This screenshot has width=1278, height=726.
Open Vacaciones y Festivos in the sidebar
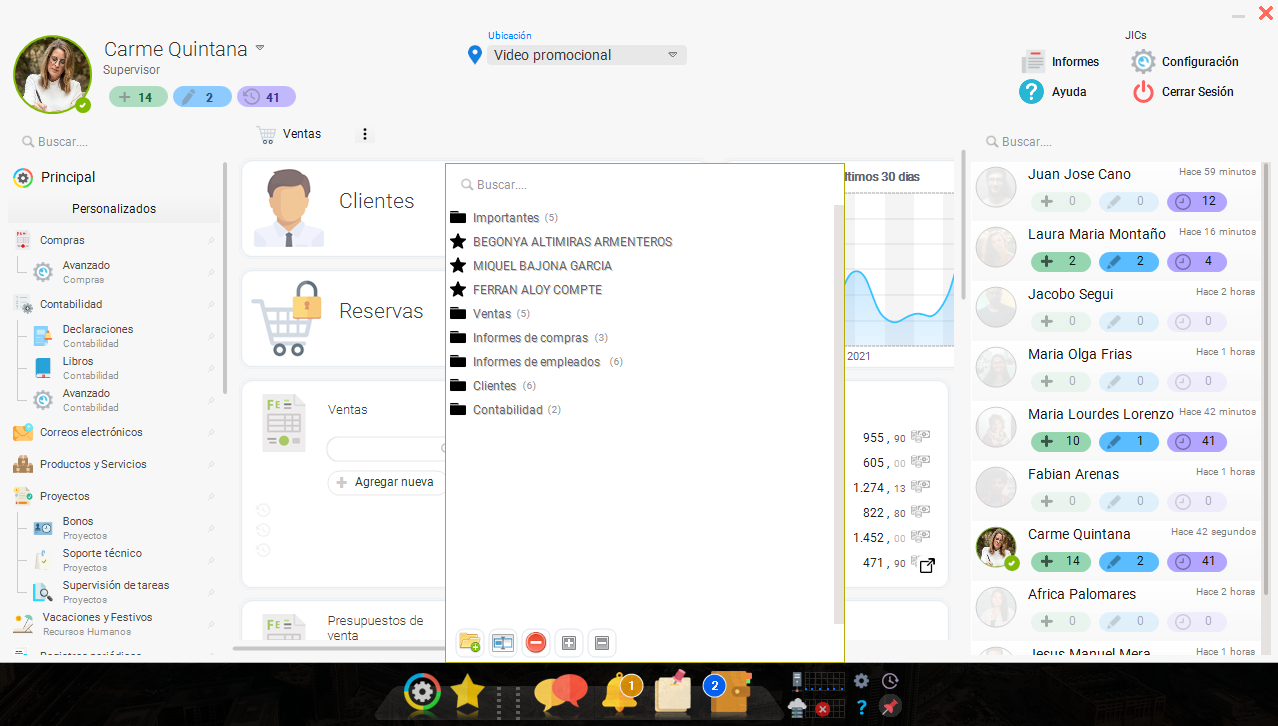(x=98, y=618)
